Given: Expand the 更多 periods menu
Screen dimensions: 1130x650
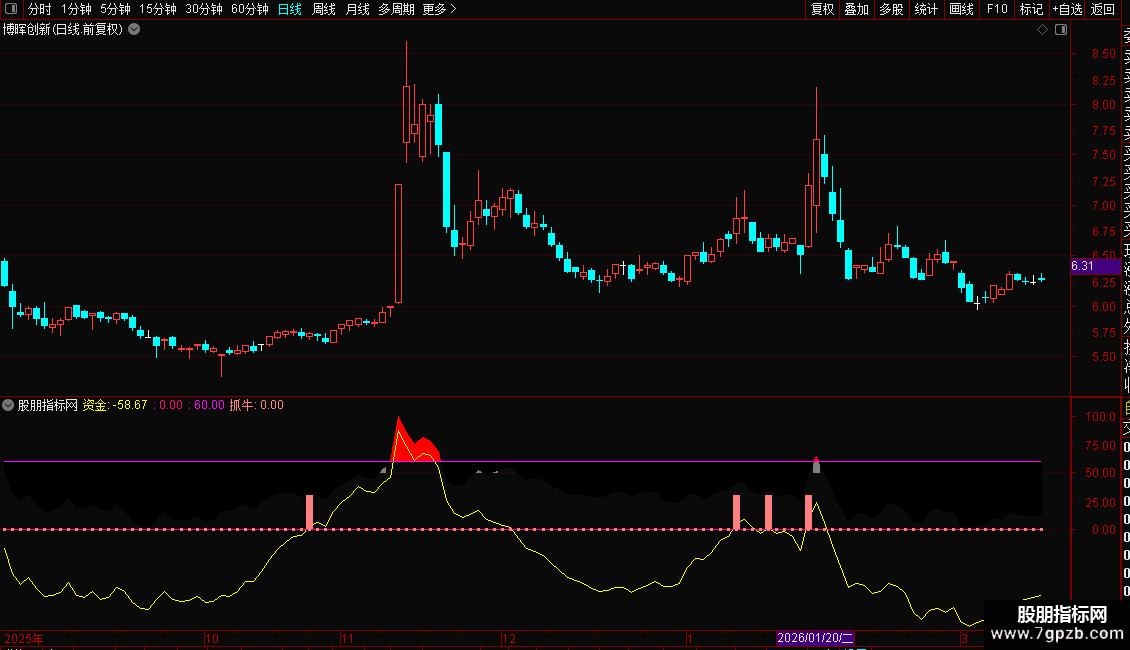Looking at the screenshot, I should coord(439,9).
